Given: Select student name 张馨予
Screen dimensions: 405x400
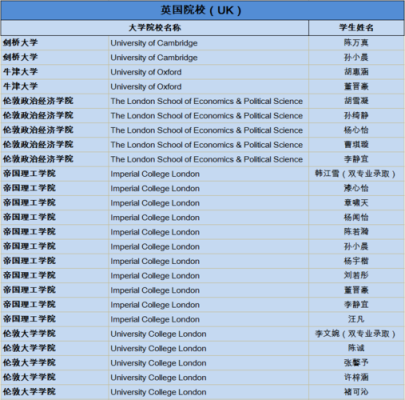Looking at the screenshot, I should click(356, 363).
